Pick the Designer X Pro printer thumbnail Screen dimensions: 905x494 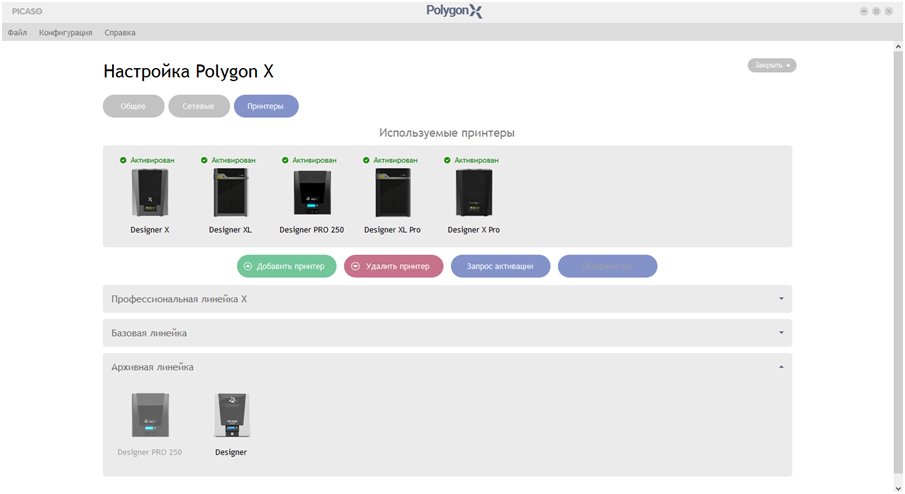[474, 192]
